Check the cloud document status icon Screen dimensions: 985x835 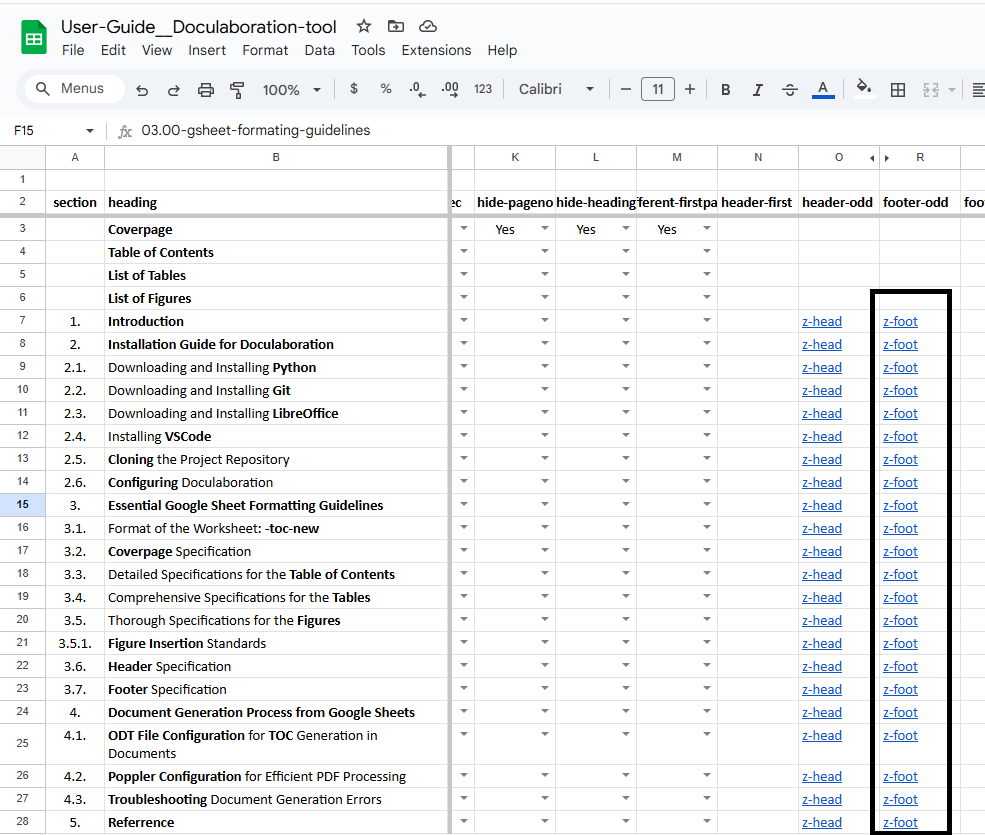pos(428,26)
